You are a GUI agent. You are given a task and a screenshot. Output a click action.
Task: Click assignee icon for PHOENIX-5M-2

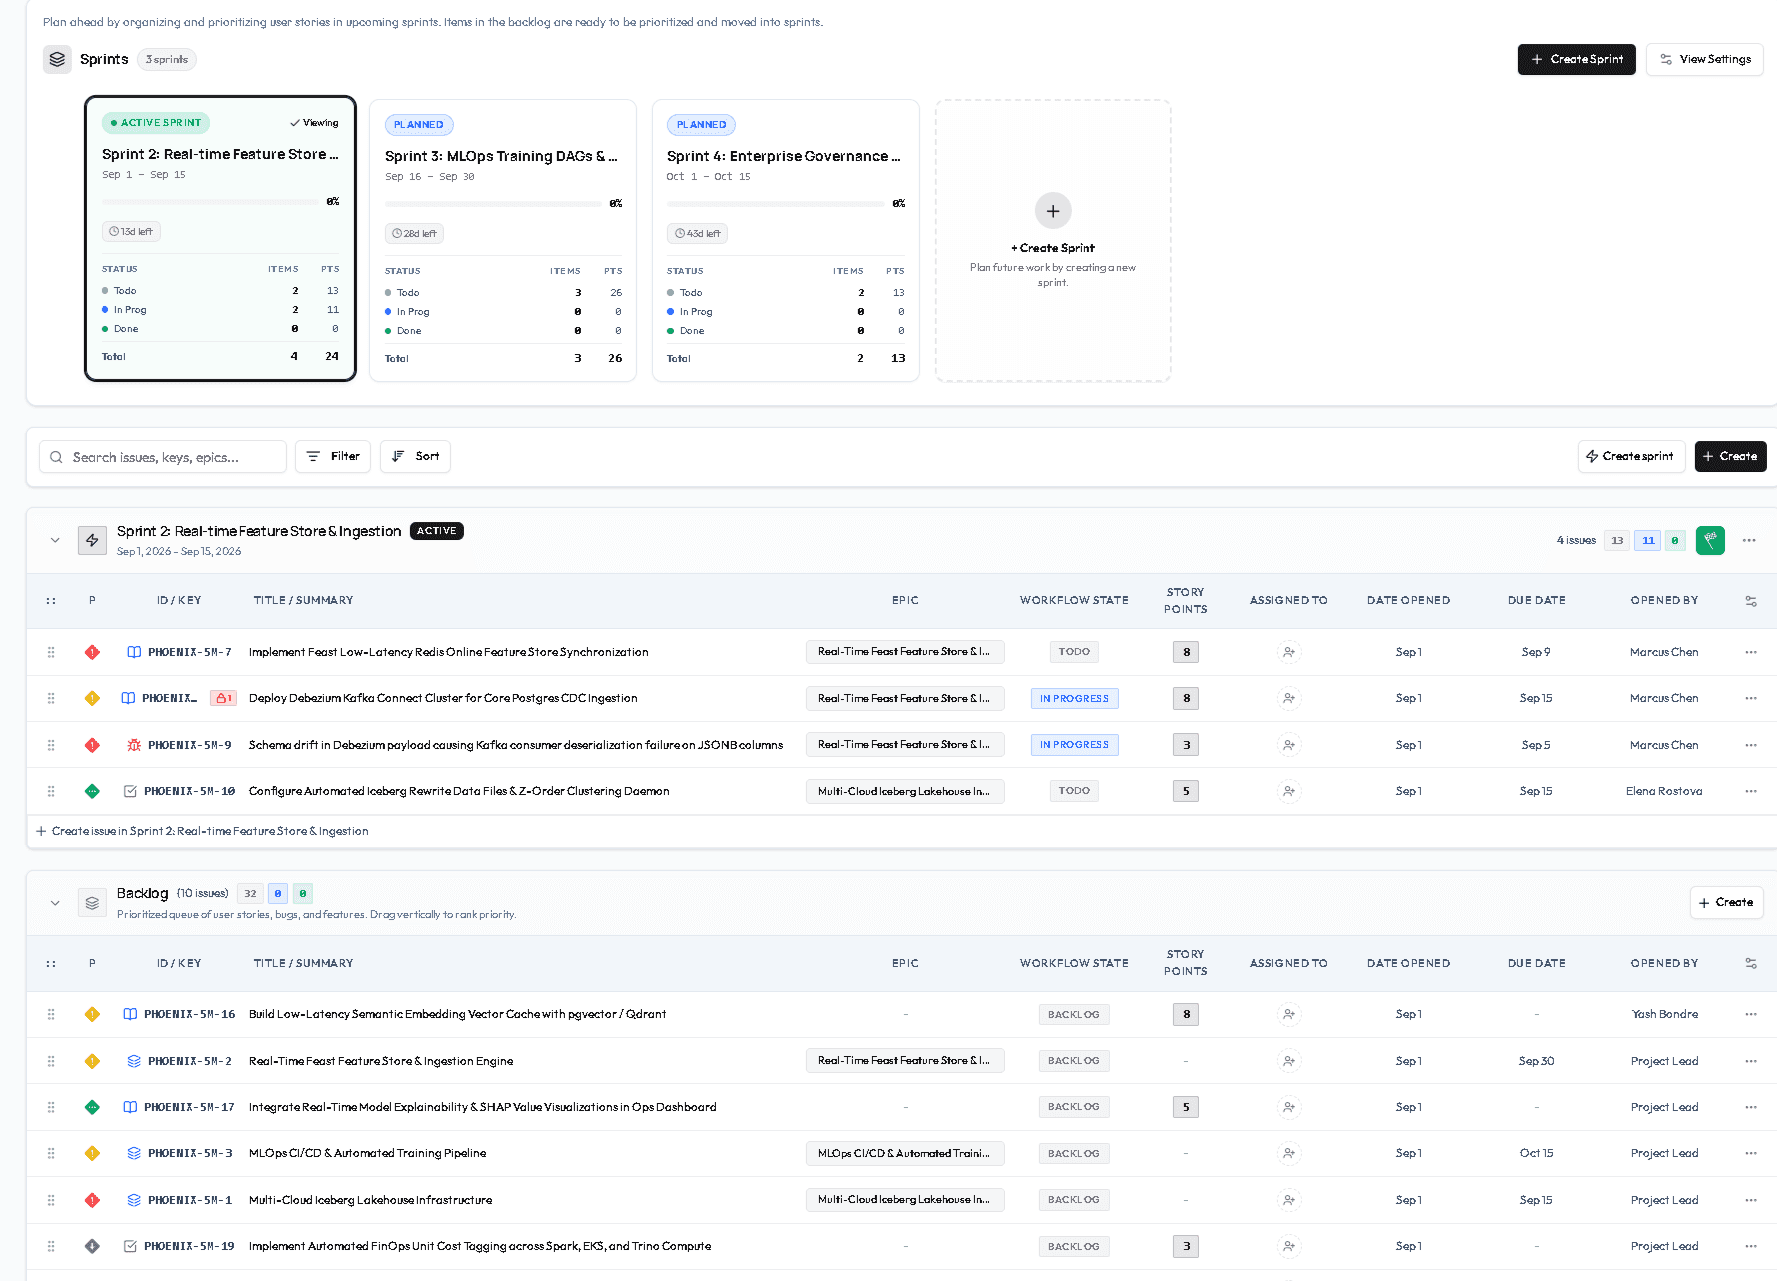1289,1061
